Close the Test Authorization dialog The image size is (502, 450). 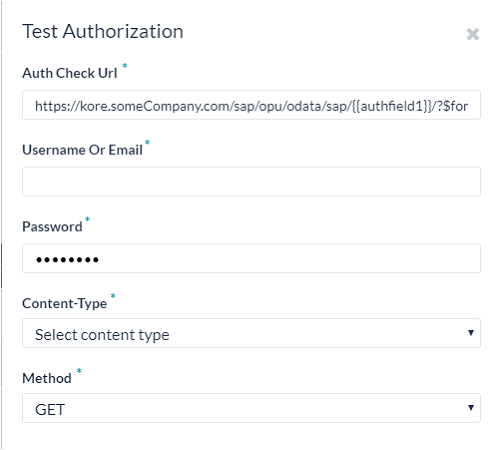tap(473, 34)
